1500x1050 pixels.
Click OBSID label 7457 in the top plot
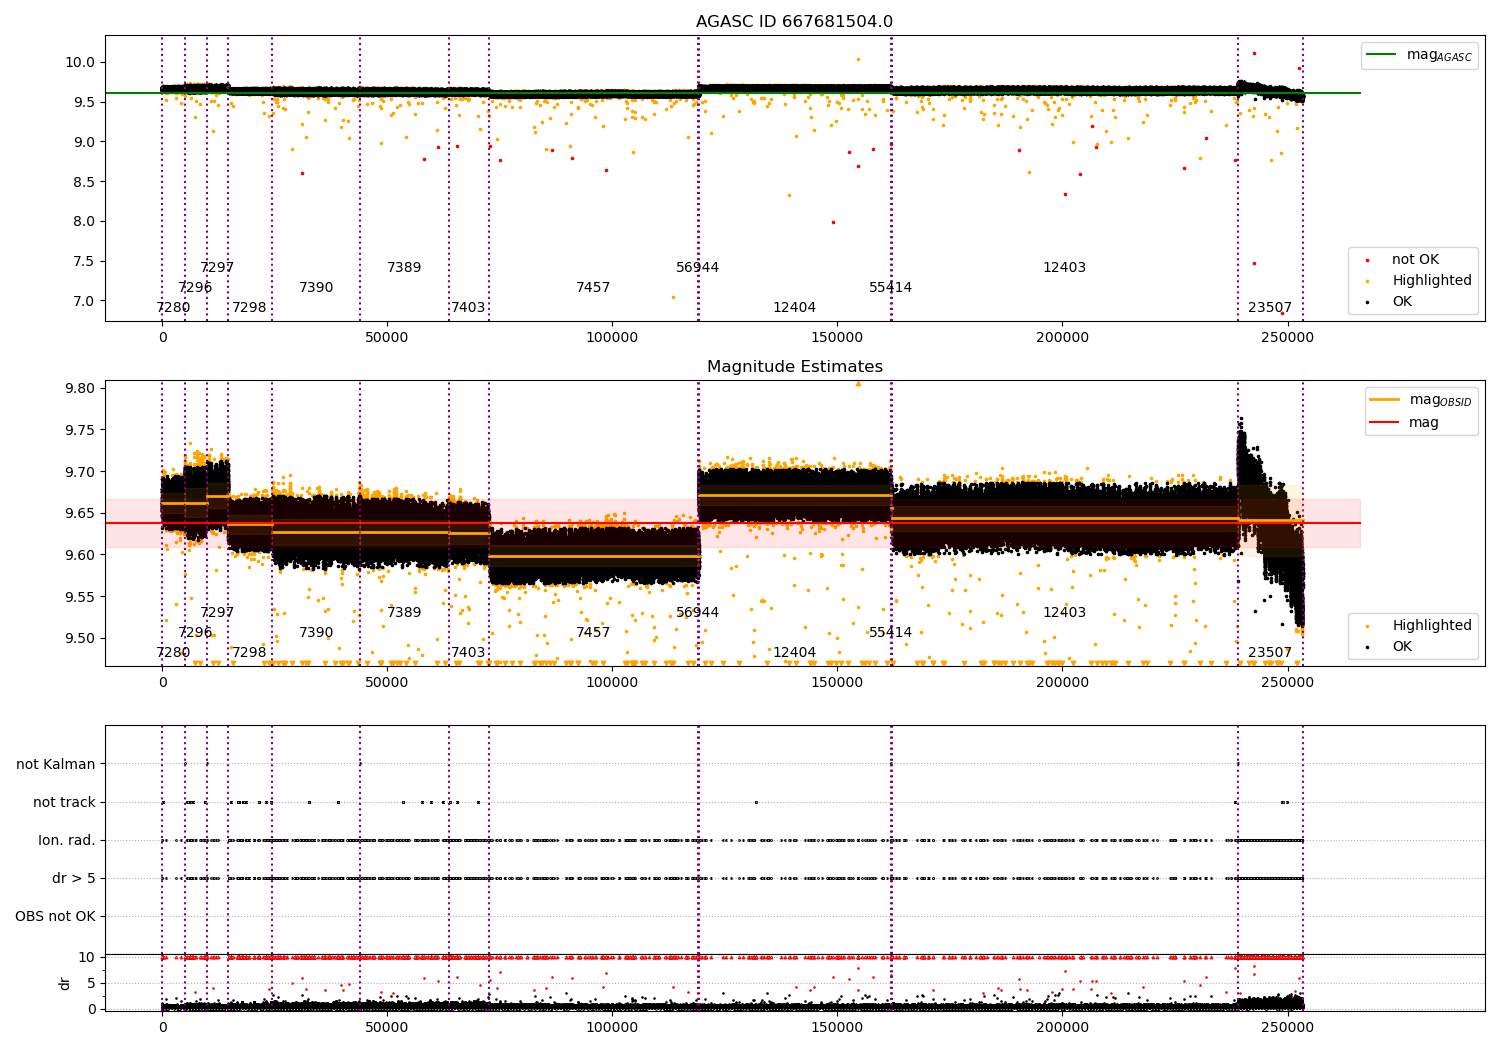point(593,288)
